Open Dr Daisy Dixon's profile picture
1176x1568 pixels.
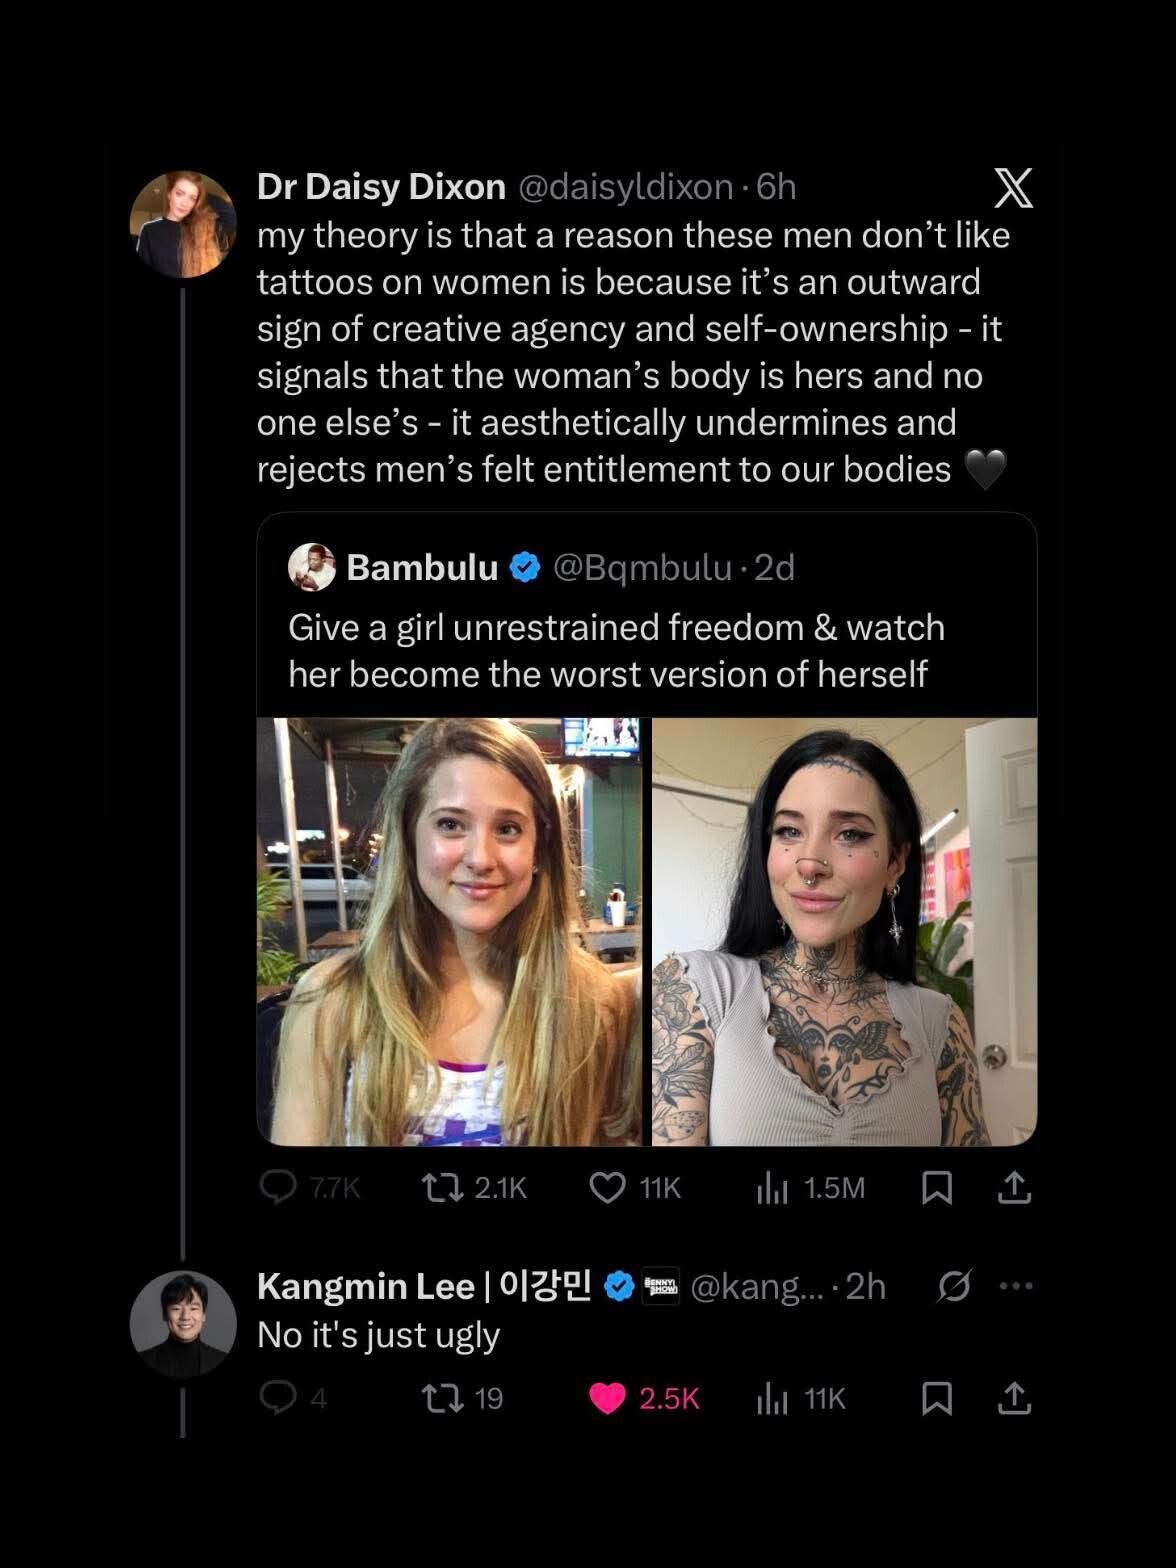click(x=183, y=224)
